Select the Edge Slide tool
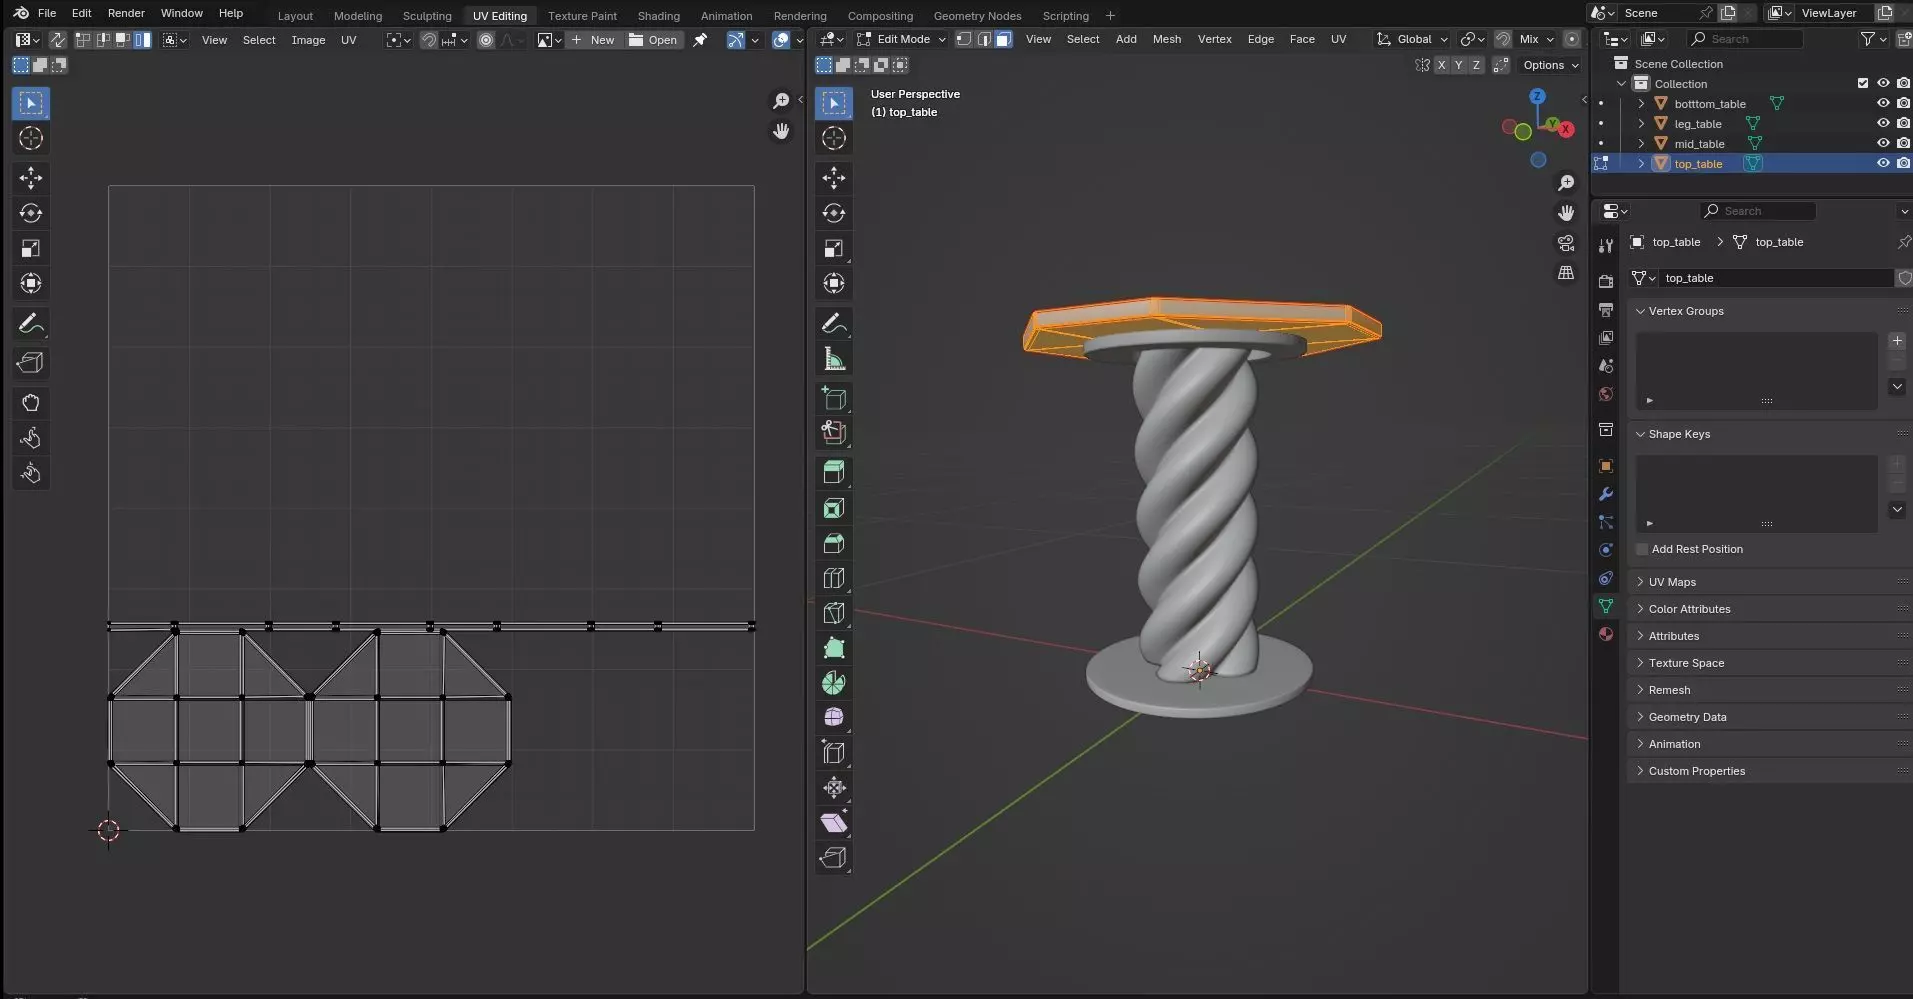Viewport: 1913px width, 999px height. [x=834, y=753]
